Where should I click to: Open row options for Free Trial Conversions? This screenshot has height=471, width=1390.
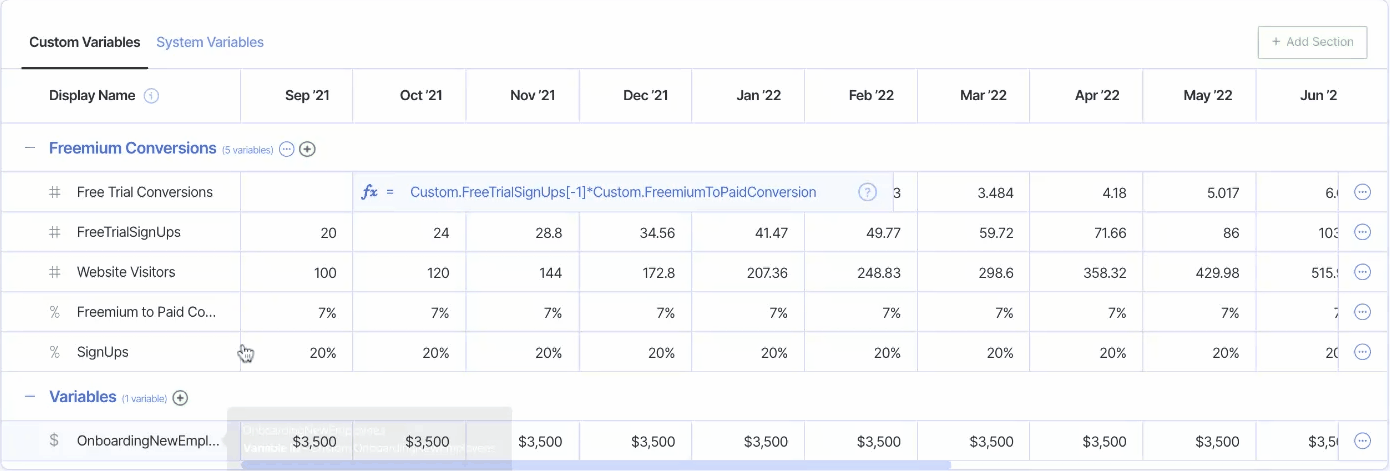1362,192
